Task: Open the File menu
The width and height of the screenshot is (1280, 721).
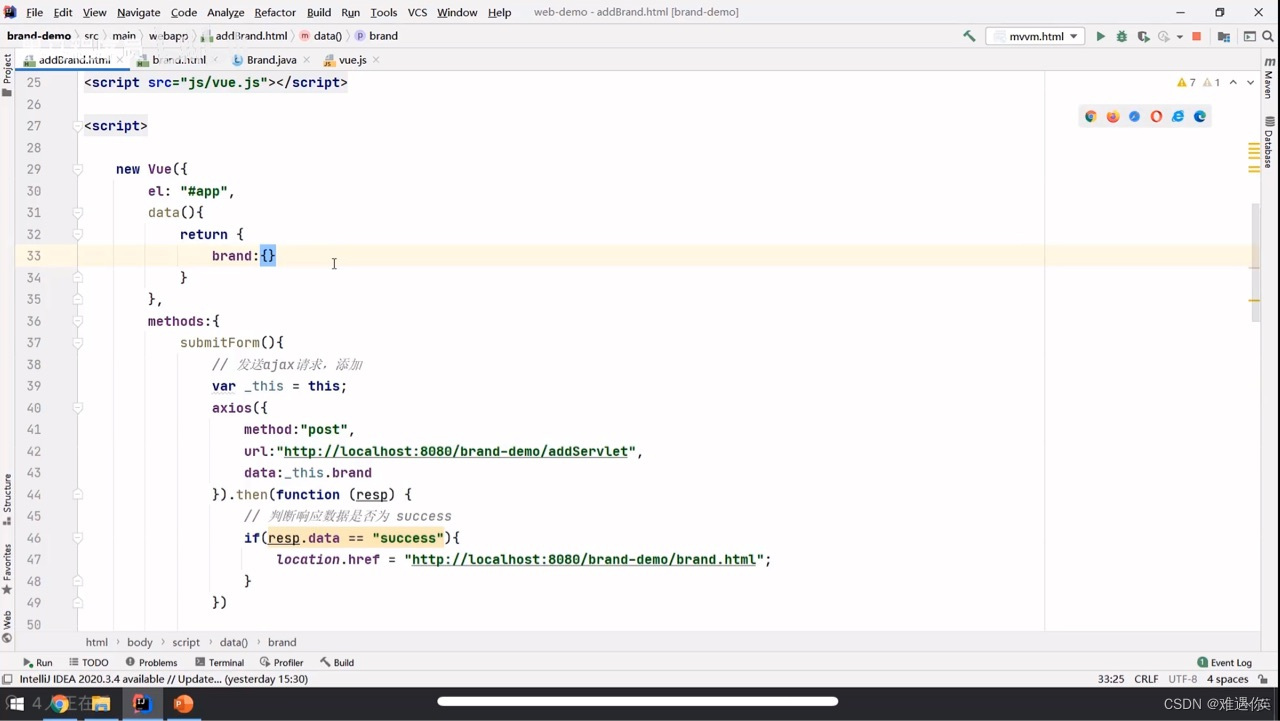Action: [34, 12]
